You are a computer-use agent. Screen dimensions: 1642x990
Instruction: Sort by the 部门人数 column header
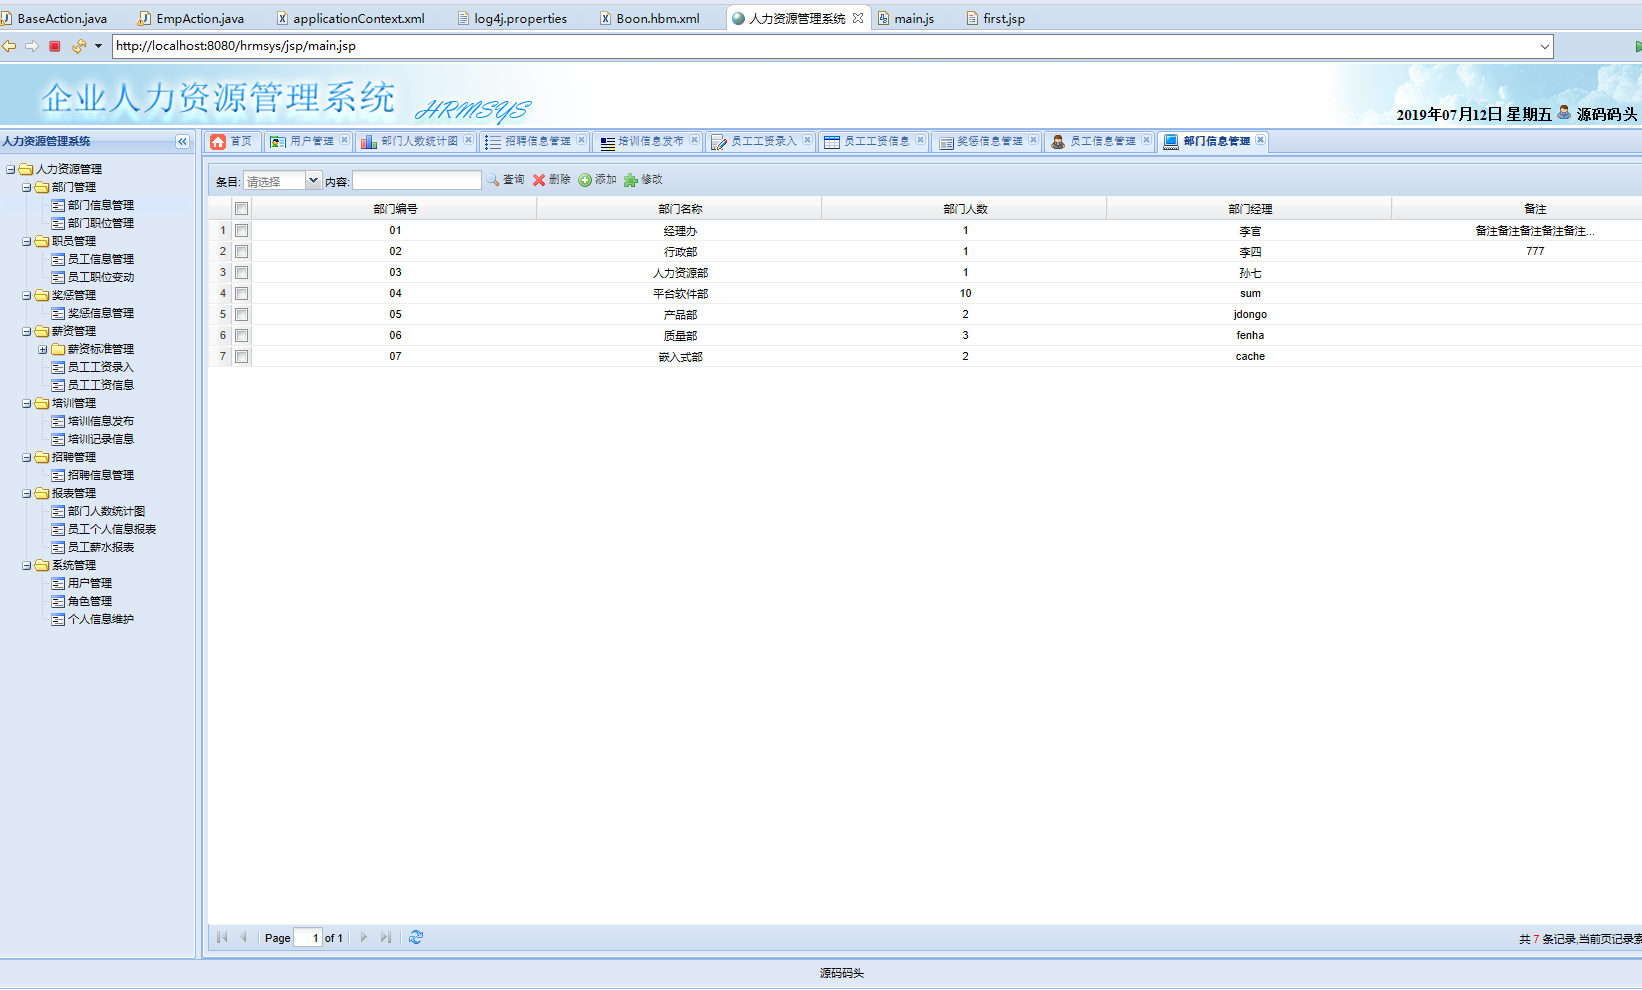coord(964,209)
